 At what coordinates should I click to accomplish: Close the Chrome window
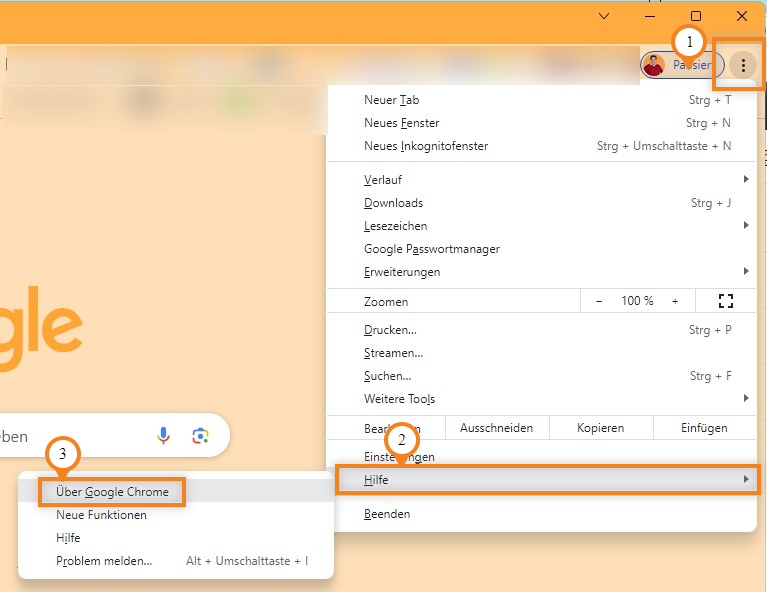pos(742,16)
